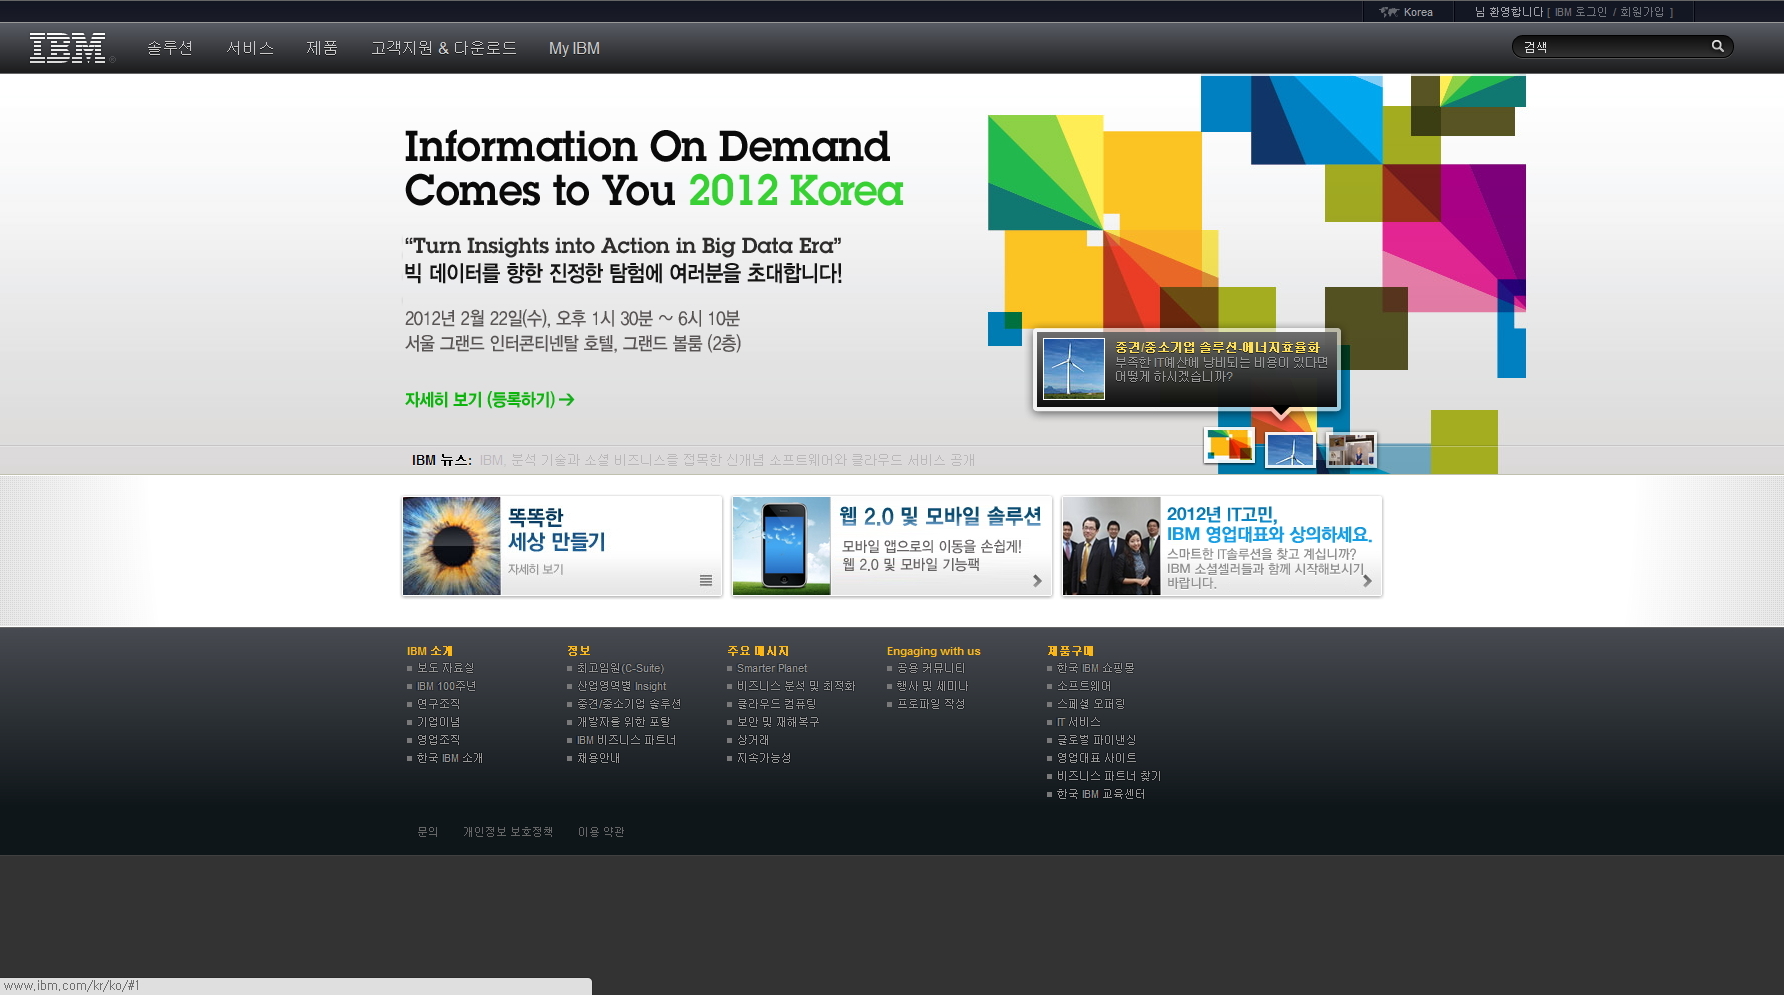Image resolution: width=1784 pixels, height=995 pixels.
Task: Select the people photo carousel thumbnail
Action: click(x=1351, y=450)
